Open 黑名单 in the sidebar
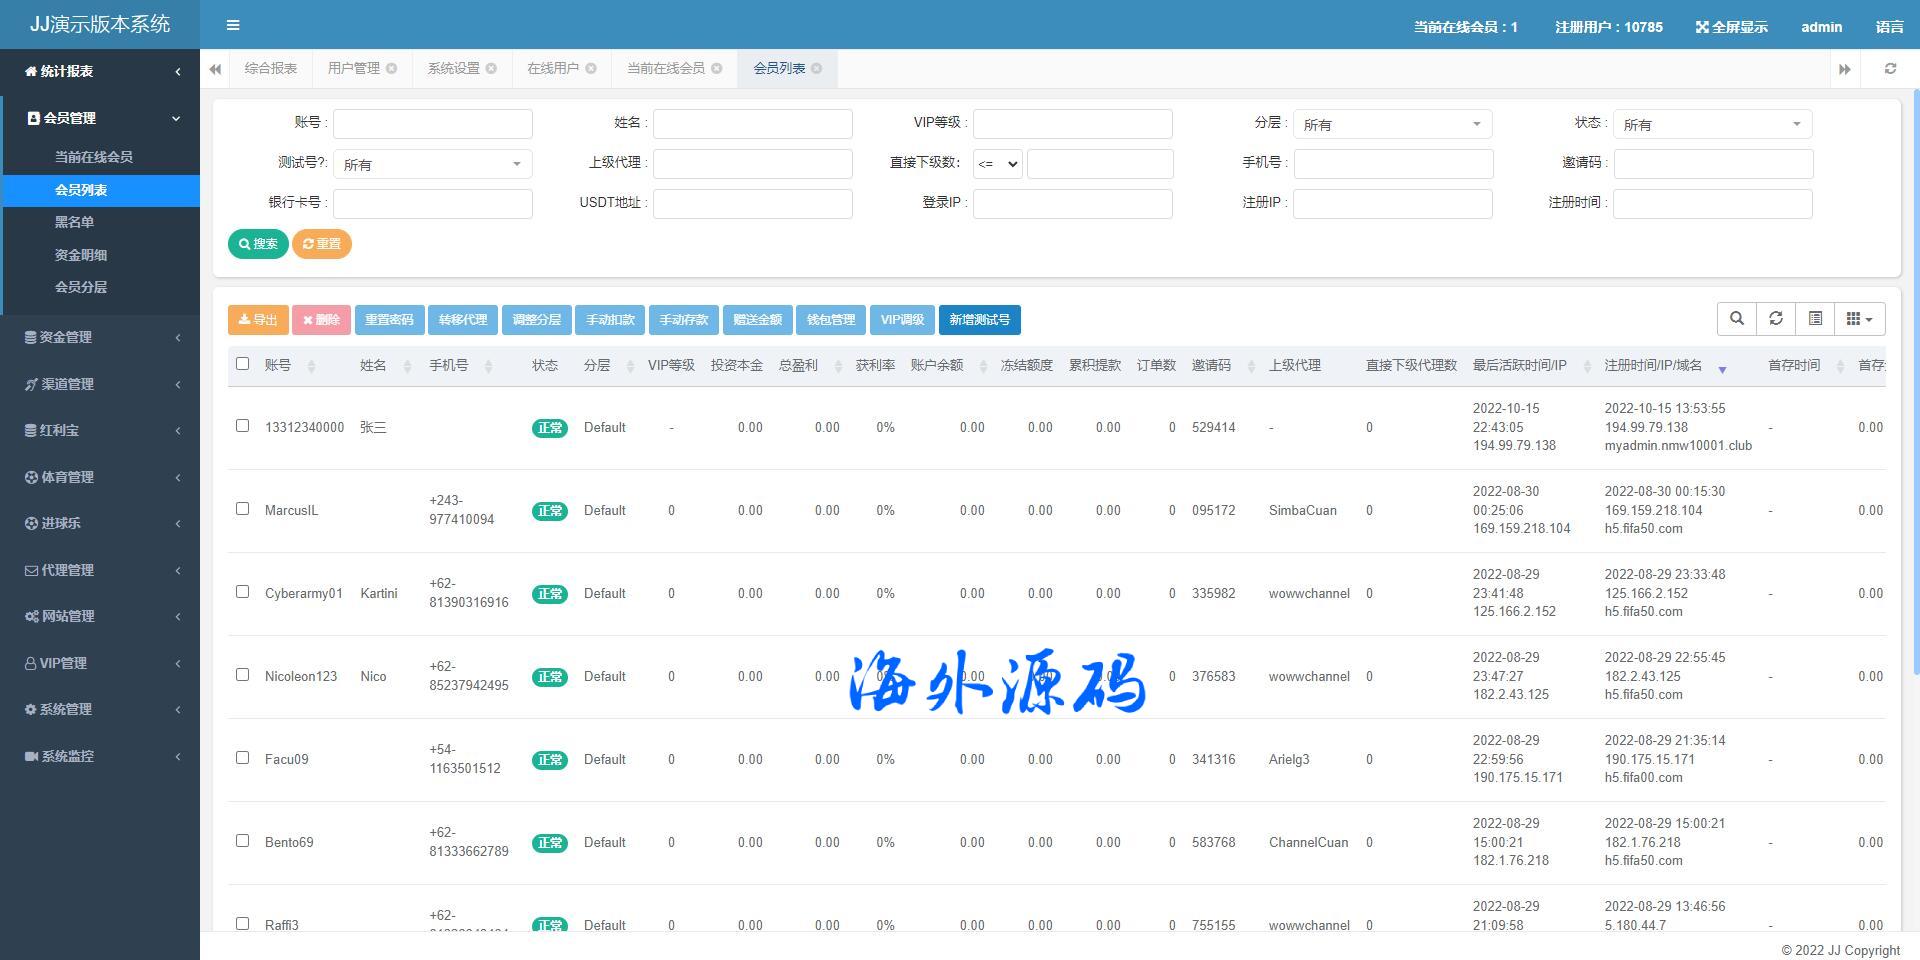This screenshot has width=1920, height=960. [74, 222]
